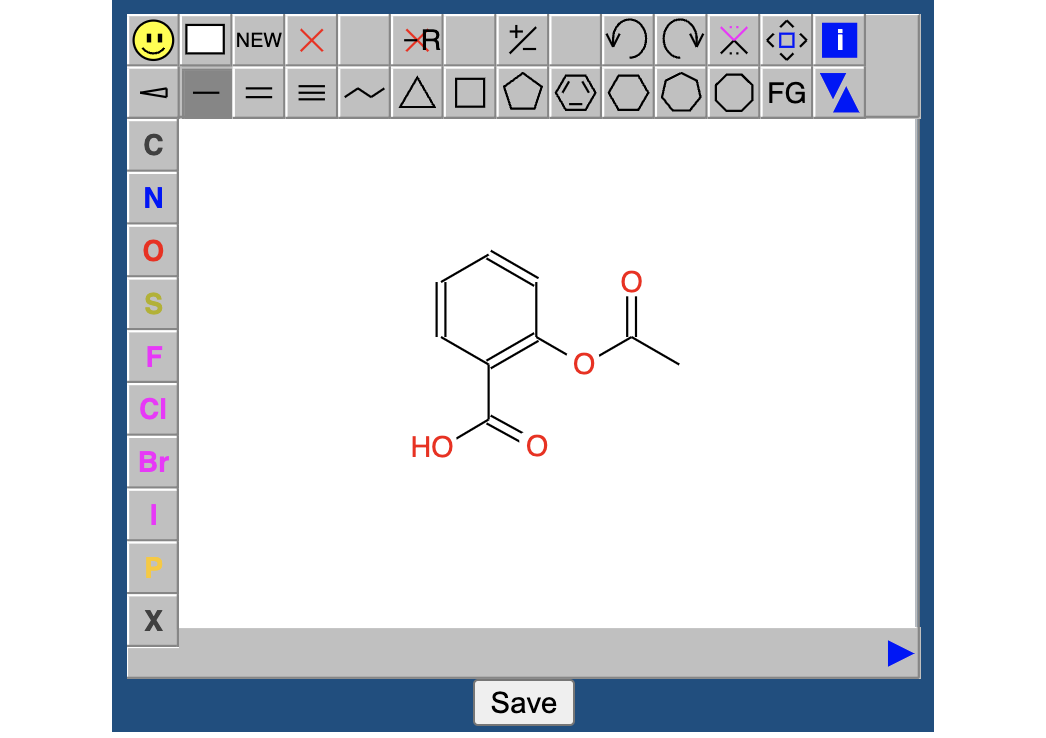The image size is (1046, 738).
Task: Select the cyclopentane ring tool
Action: click(522, 94)
